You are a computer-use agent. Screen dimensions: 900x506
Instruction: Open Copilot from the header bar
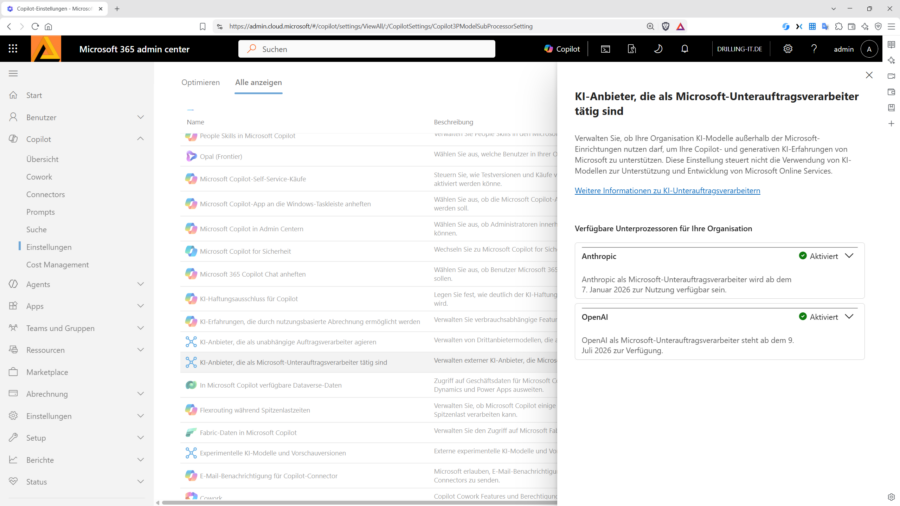pos(562,49)
